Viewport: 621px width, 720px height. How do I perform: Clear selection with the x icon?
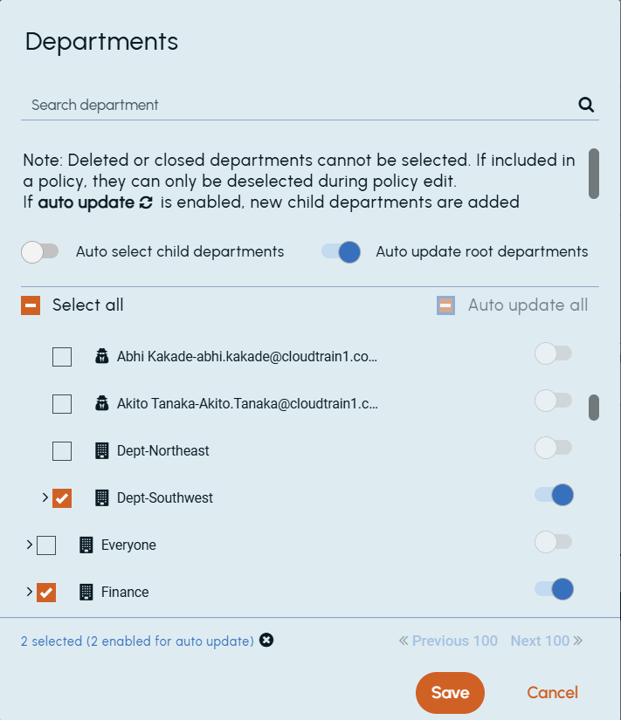(266, 640)
